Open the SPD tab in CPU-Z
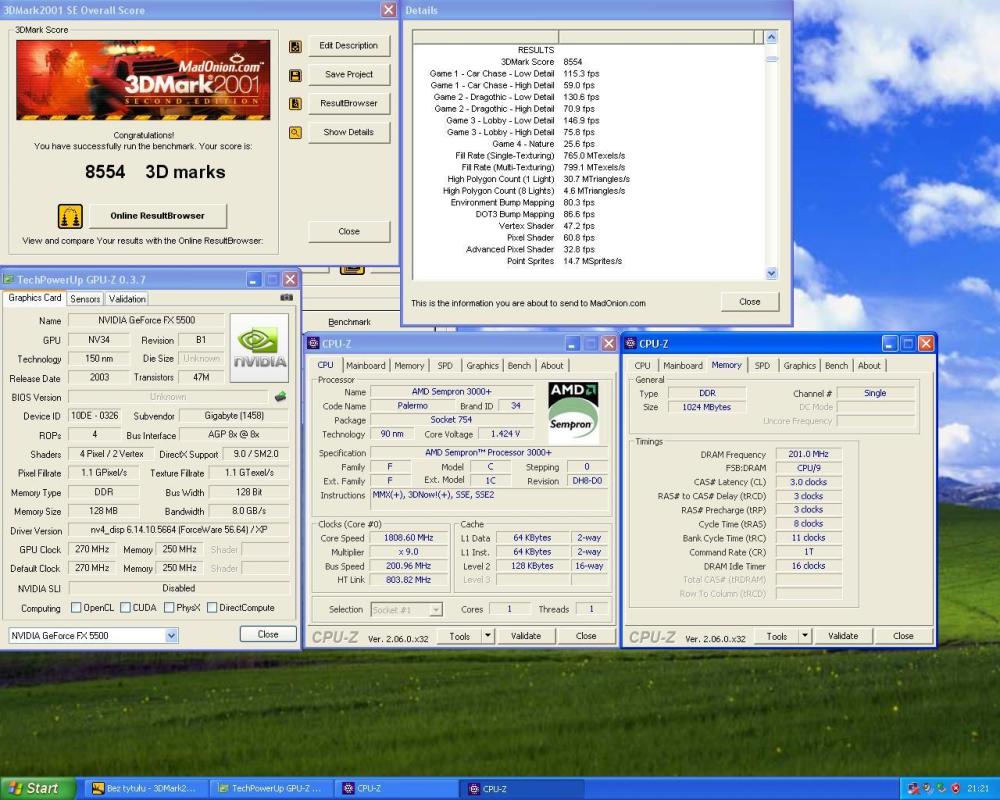The height and width of the screenshot is (800, 1000). pos(762,365)
